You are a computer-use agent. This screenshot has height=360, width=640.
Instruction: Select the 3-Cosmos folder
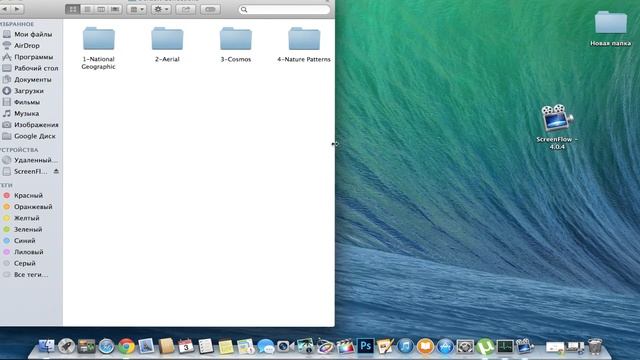236,44
